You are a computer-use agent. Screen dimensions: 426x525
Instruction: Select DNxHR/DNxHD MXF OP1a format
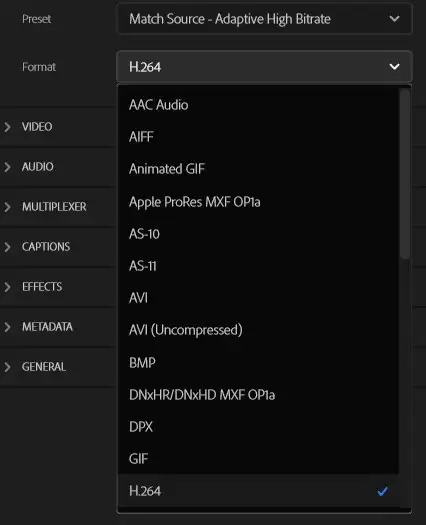[x=258, y=395]
